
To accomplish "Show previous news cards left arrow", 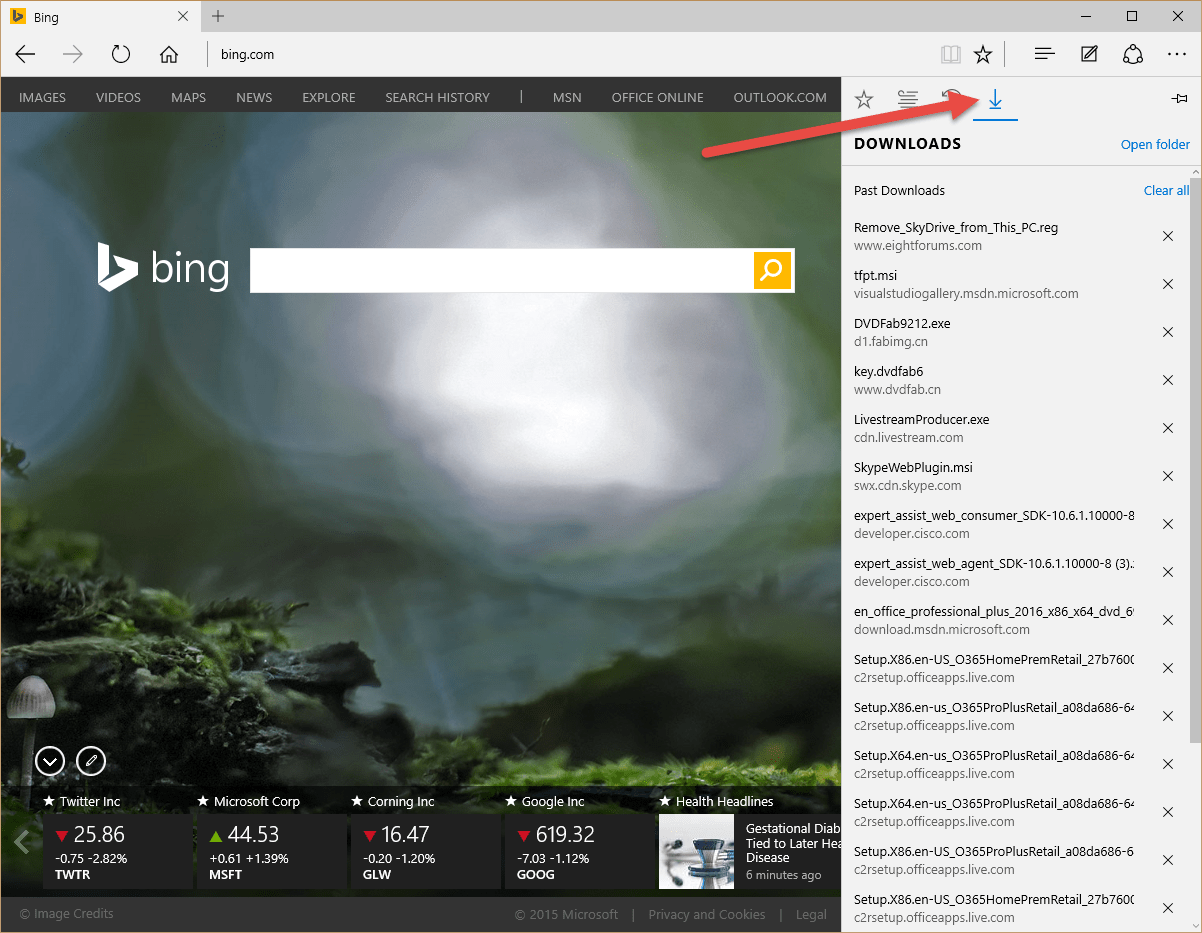I will click(21, 842).
